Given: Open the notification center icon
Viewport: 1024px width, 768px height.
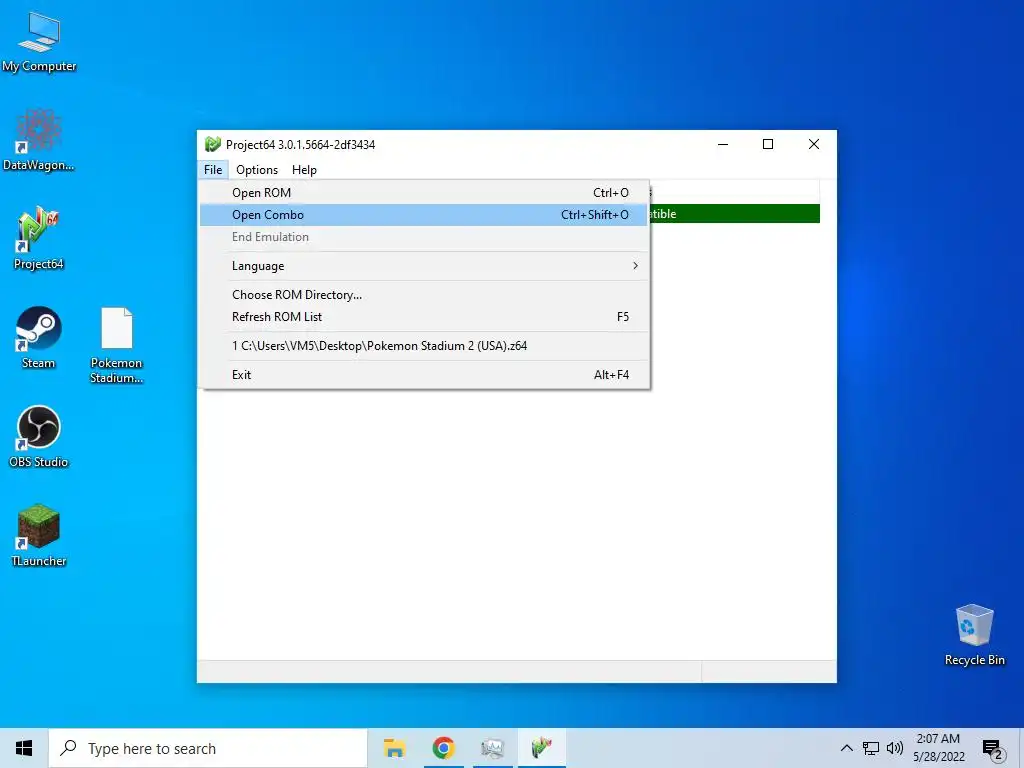Looking at the screenshot, I should coord(993,750).
